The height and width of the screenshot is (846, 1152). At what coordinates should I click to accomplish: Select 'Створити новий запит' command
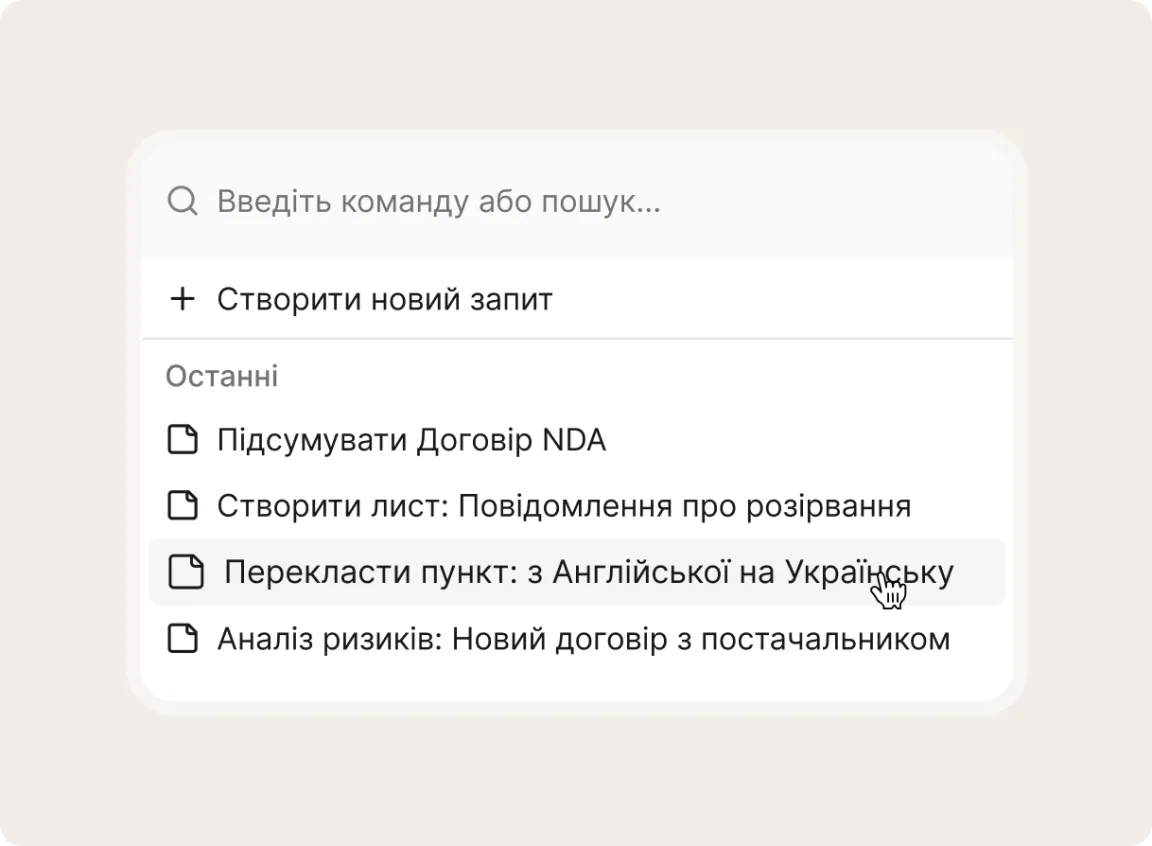pos(384,299)
